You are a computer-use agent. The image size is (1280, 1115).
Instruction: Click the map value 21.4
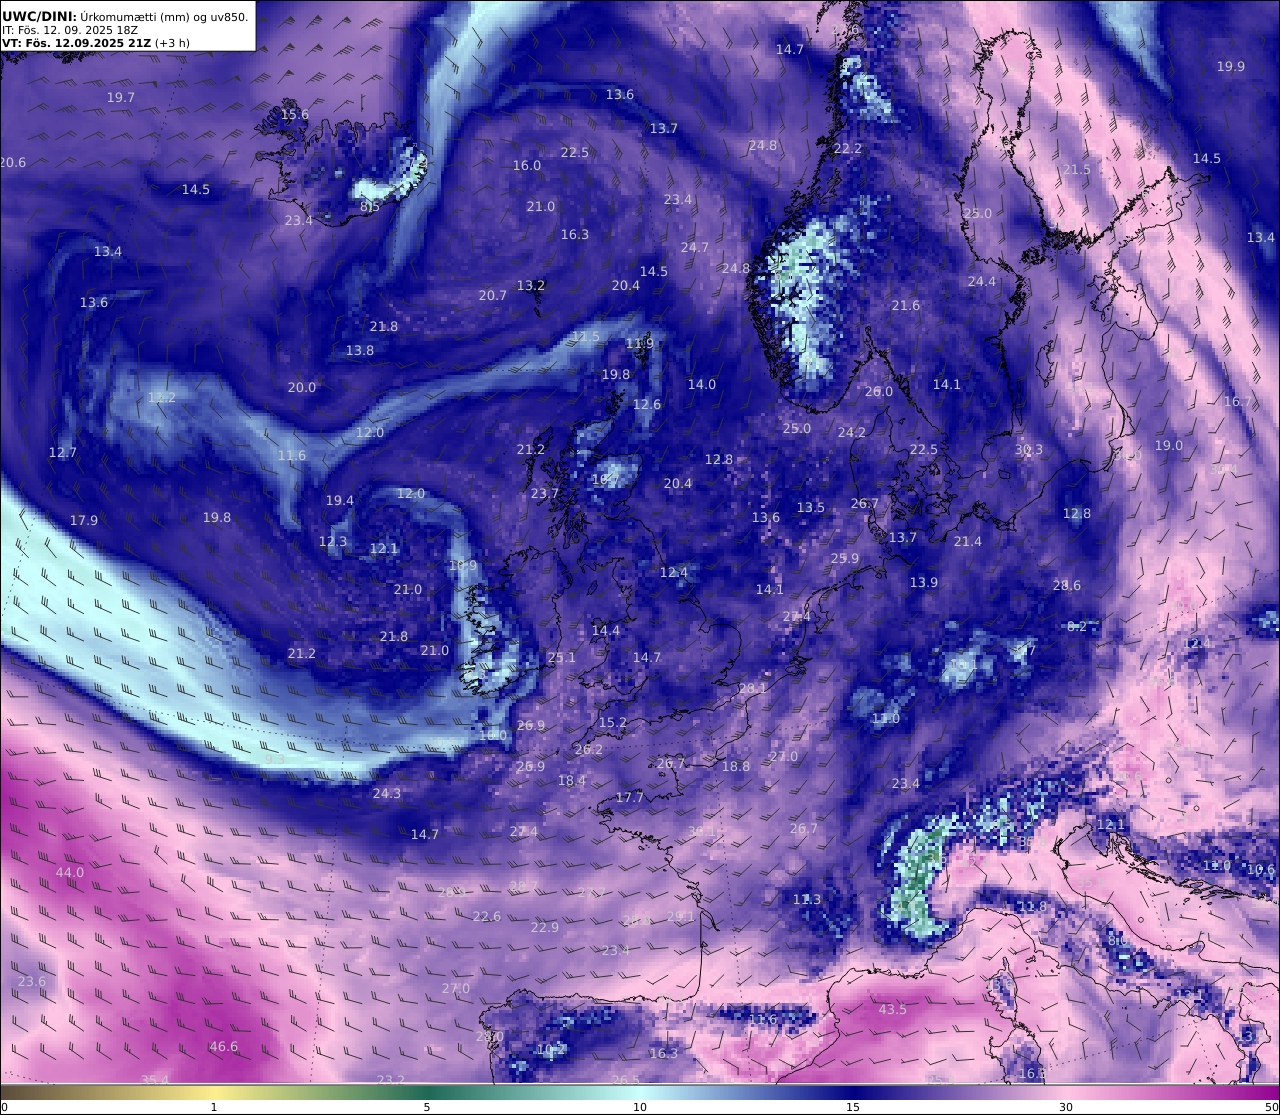(968, 542)
